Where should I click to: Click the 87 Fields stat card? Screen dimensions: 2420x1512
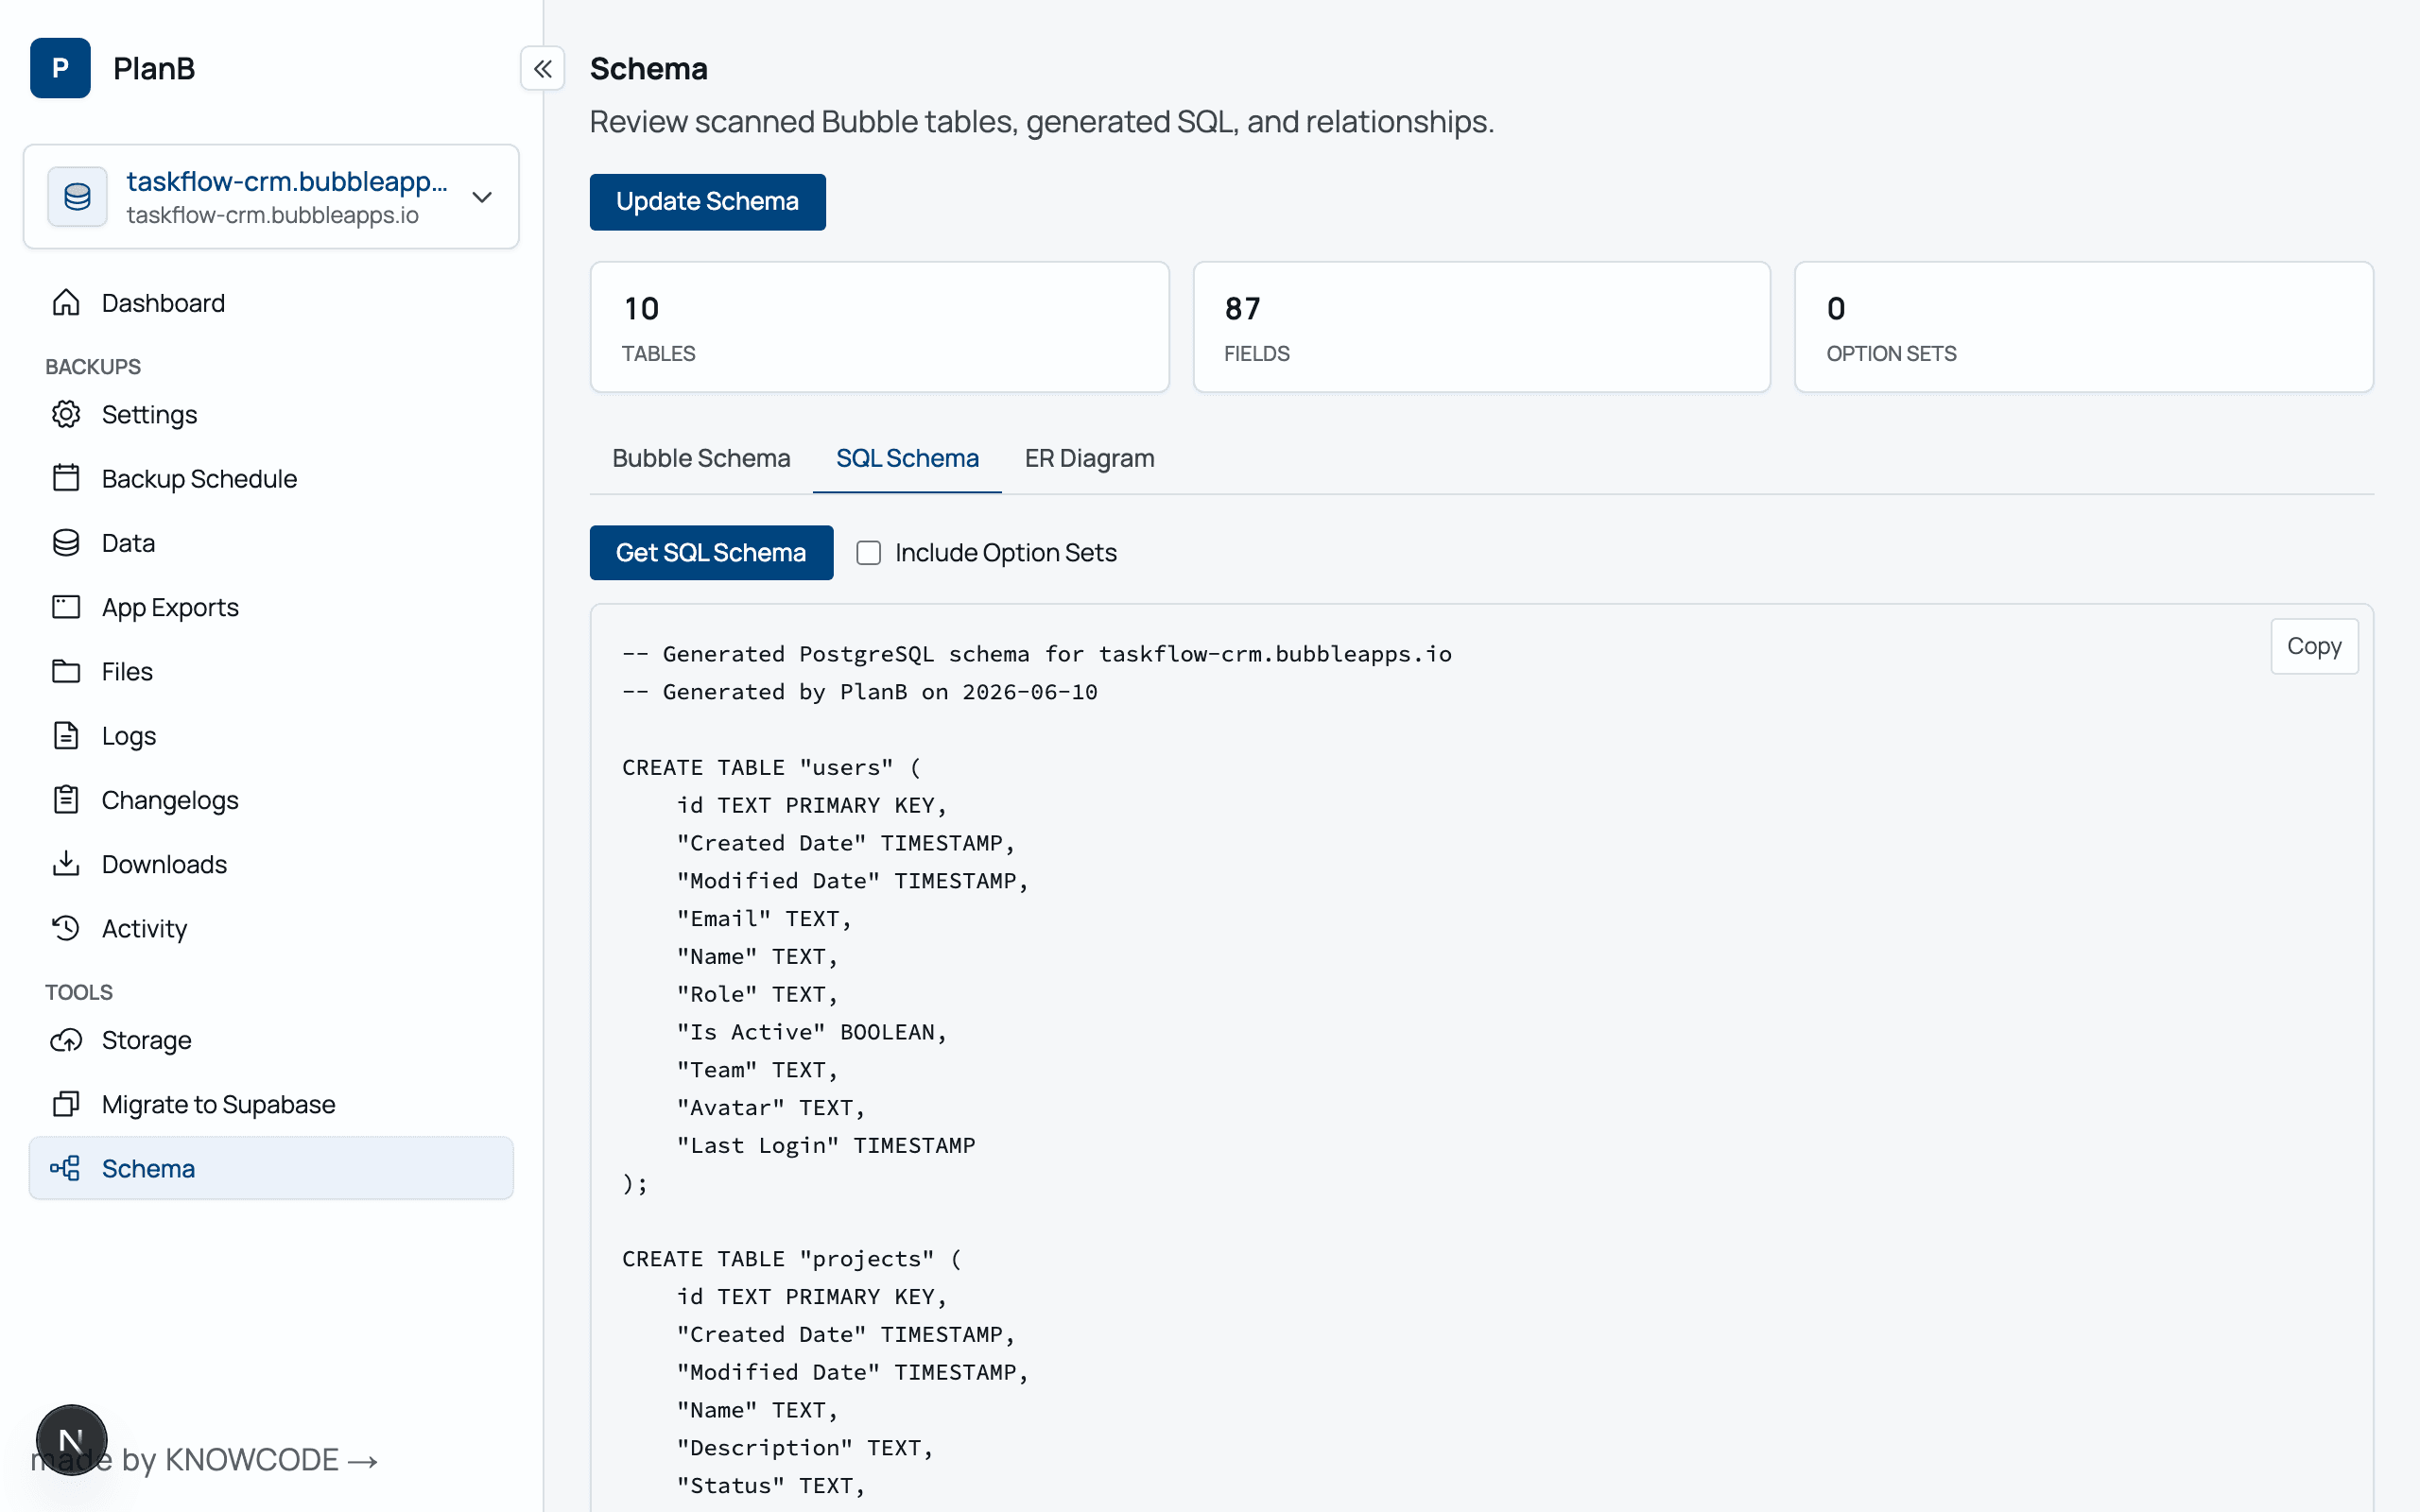pyautogui.click(x=1482, y=327)
